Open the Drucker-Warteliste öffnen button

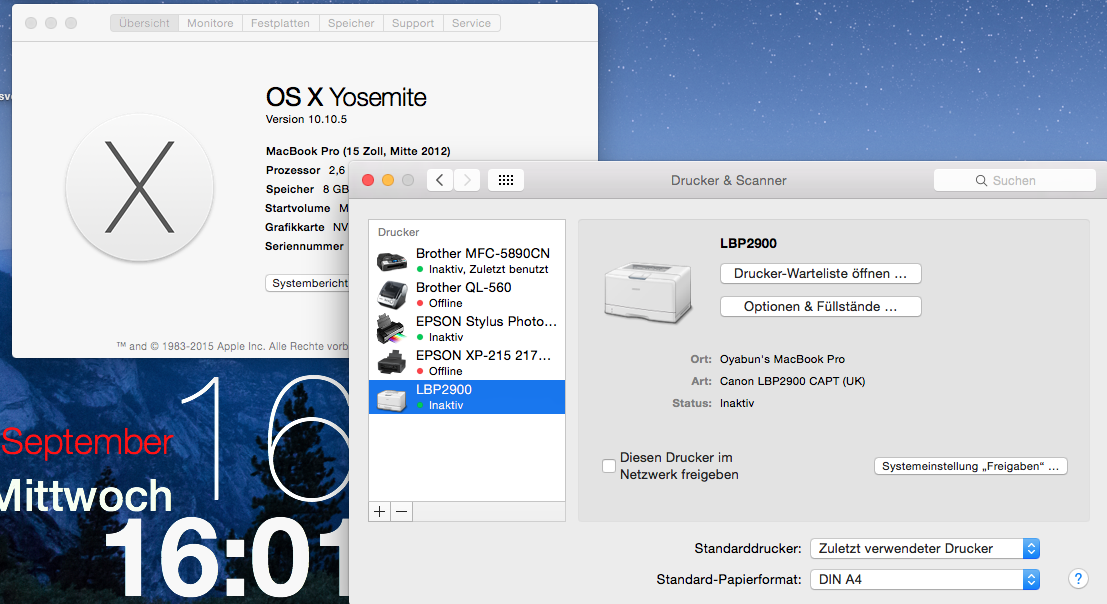pyautogui.click(x=820, y=274)
